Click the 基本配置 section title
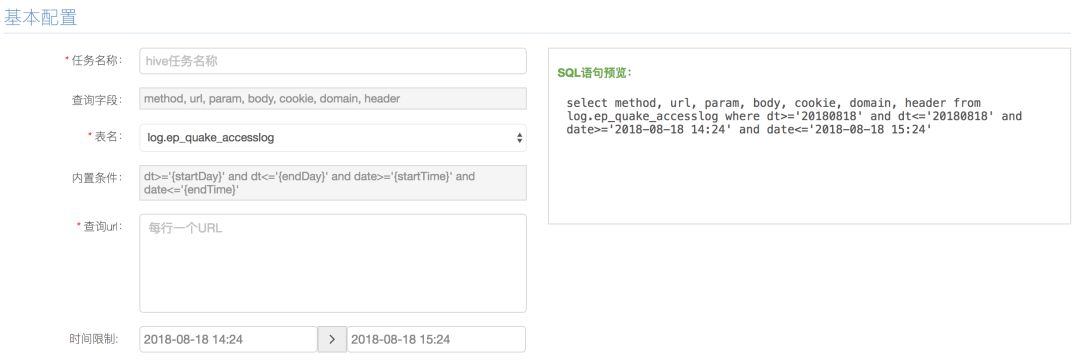The height and width of the screenshot is (364, 1080). coord(40,18)
